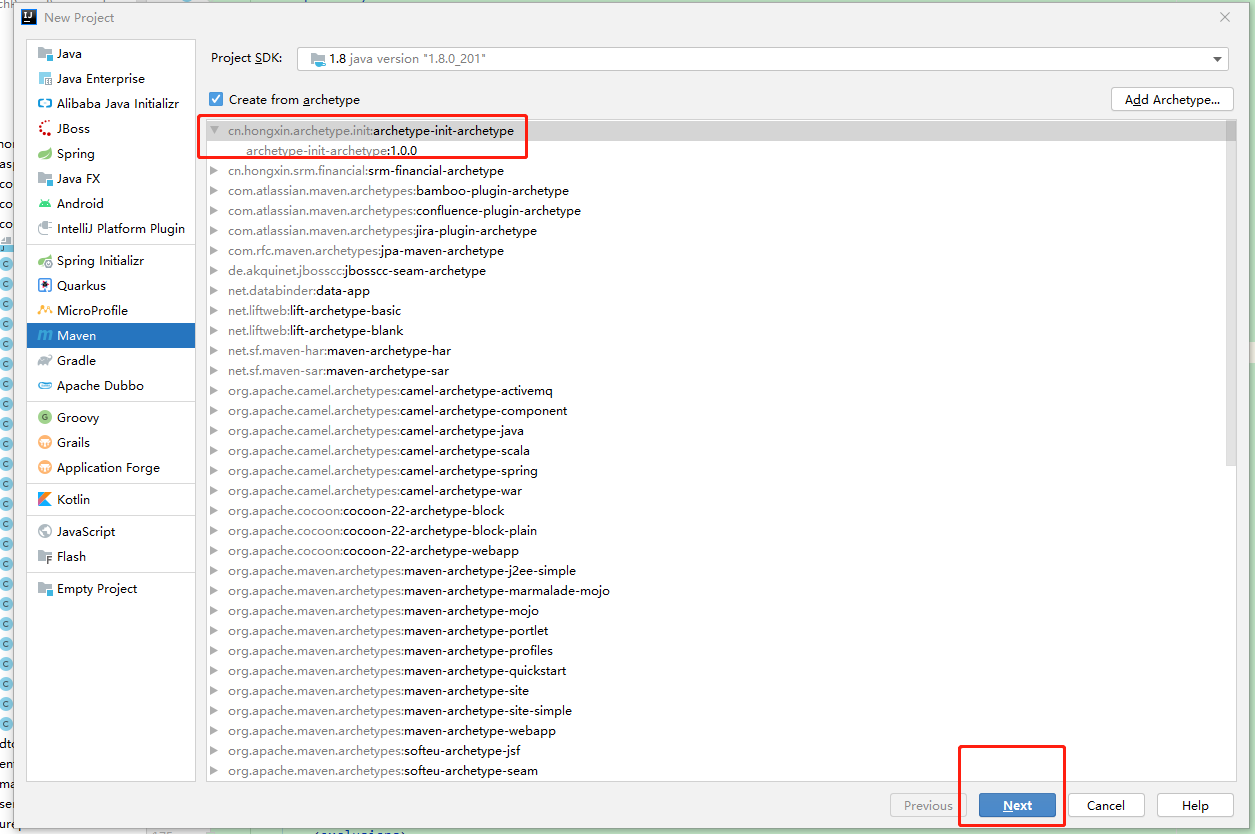Click the Maven icon in sidebar
The image size is (1255, 834).
pyautogui.click(x=44, y=336)
